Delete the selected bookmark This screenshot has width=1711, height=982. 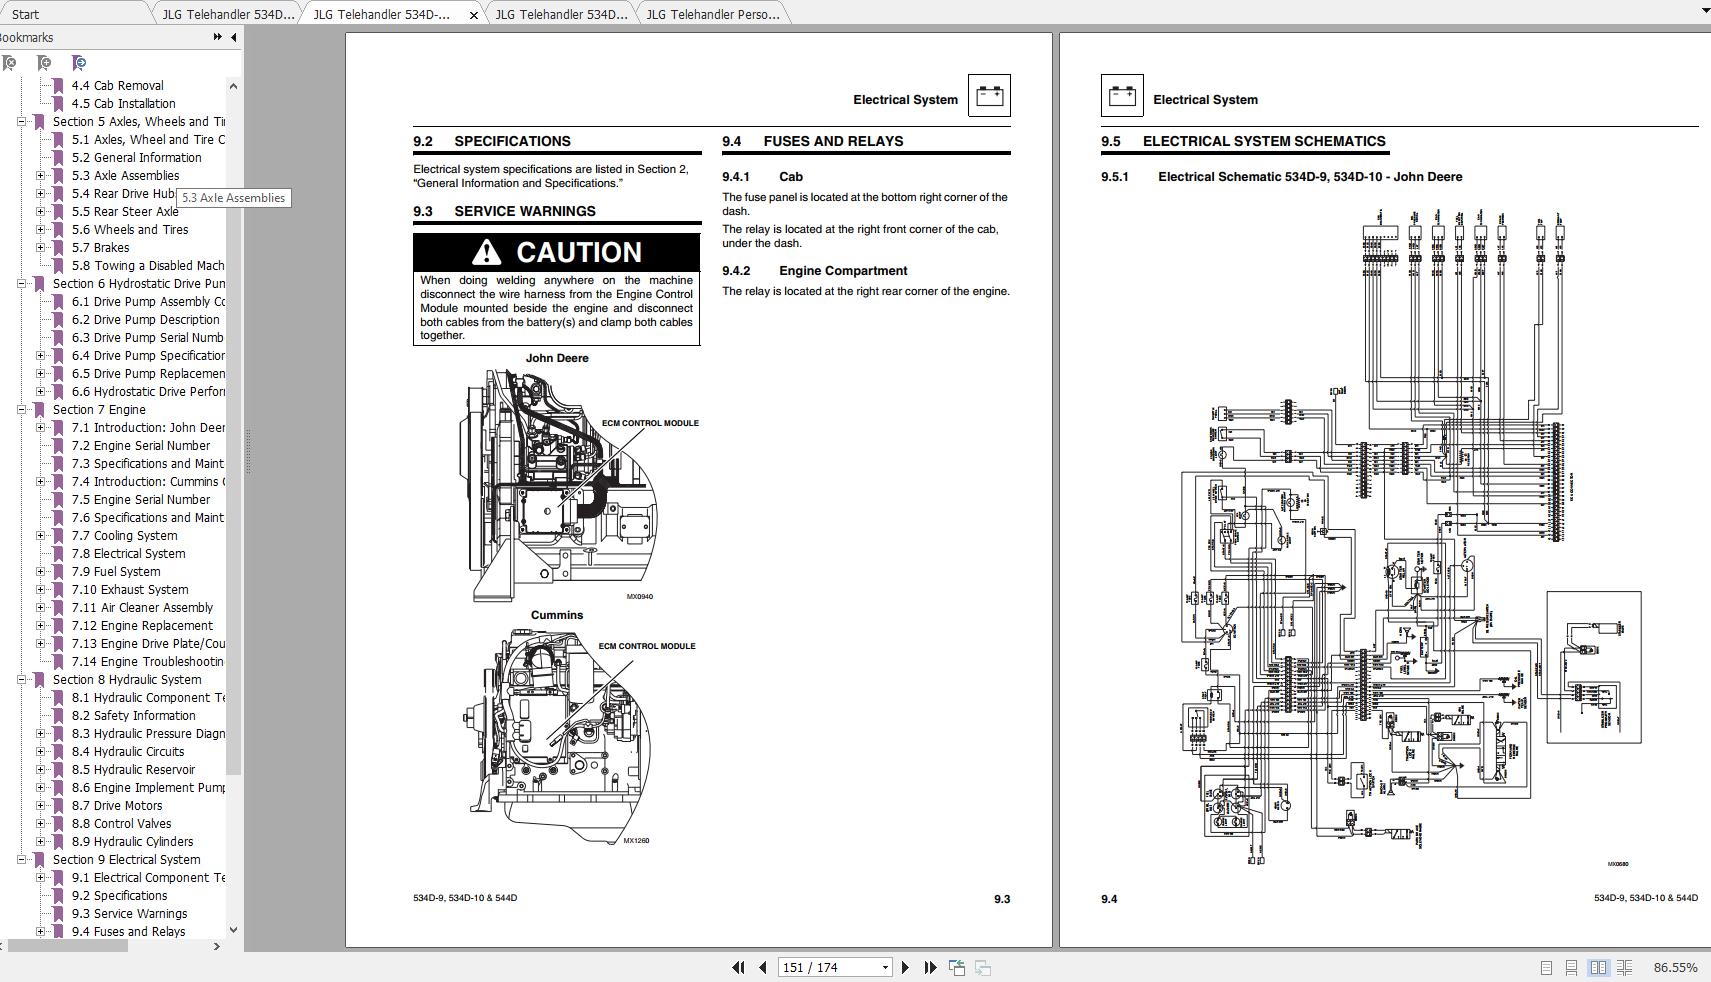coord(10,62)
